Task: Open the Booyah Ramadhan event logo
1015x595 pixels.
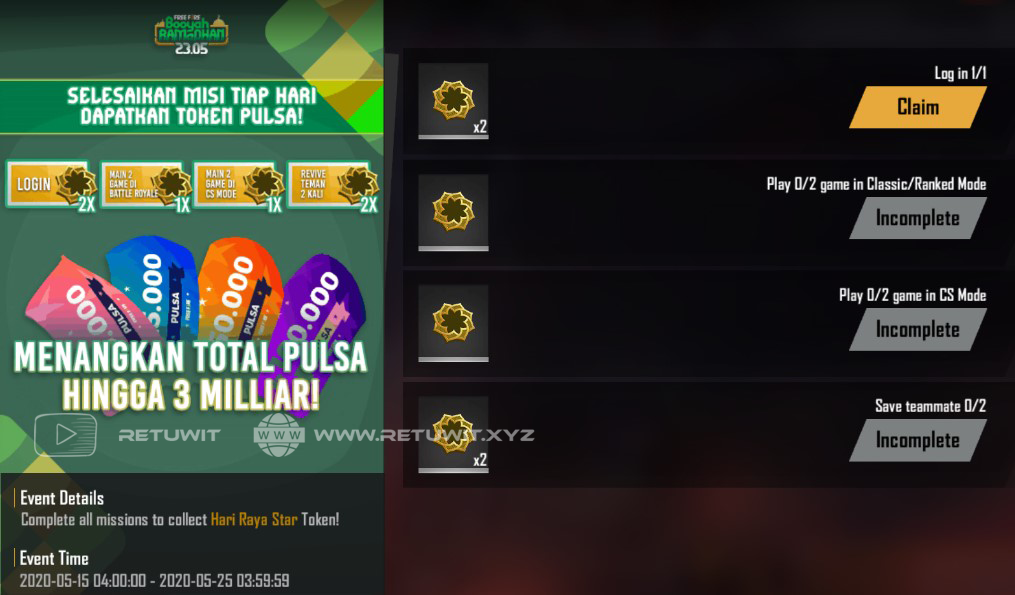Action: 191,34
